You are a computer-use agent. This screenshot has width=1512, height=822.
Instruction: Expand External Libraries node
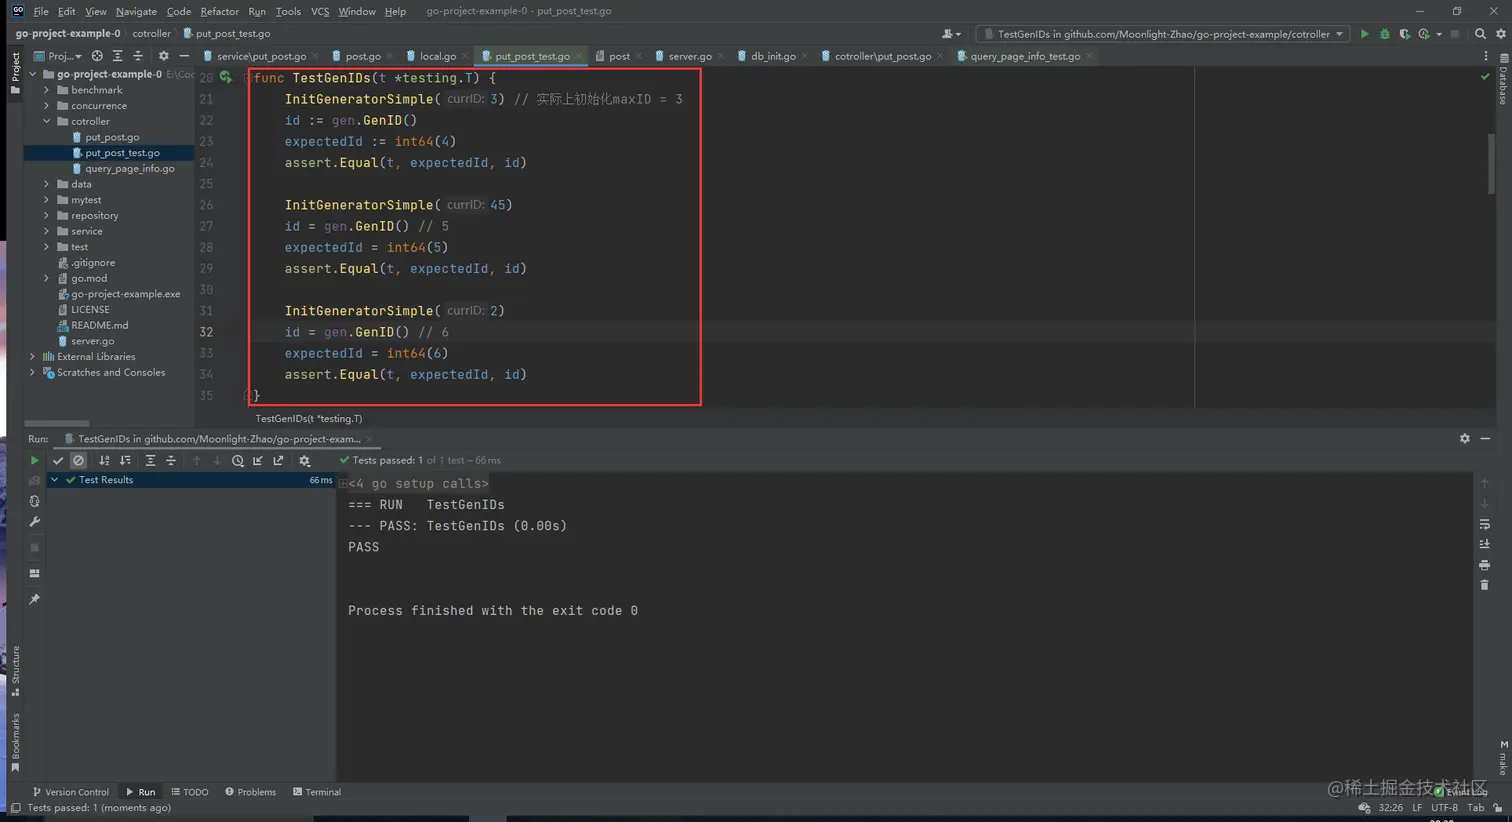pos(33,357)
